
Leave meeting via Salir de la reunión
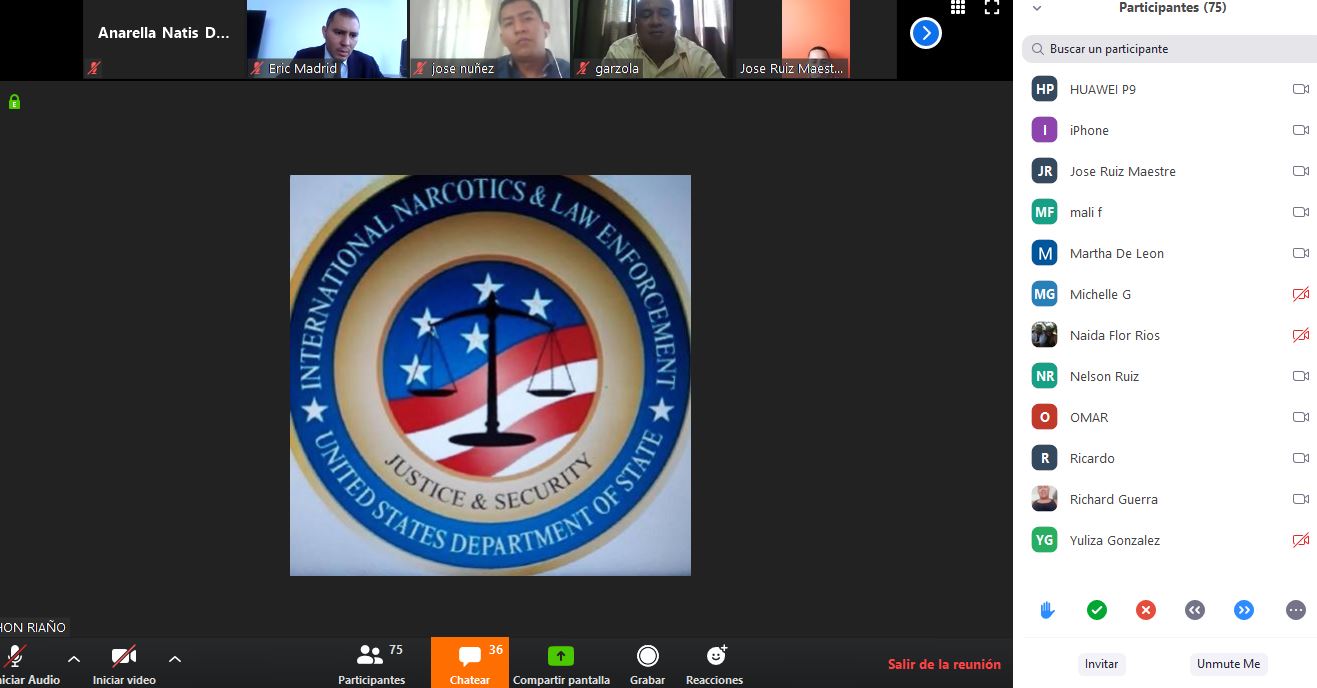(x=944, y=664)
